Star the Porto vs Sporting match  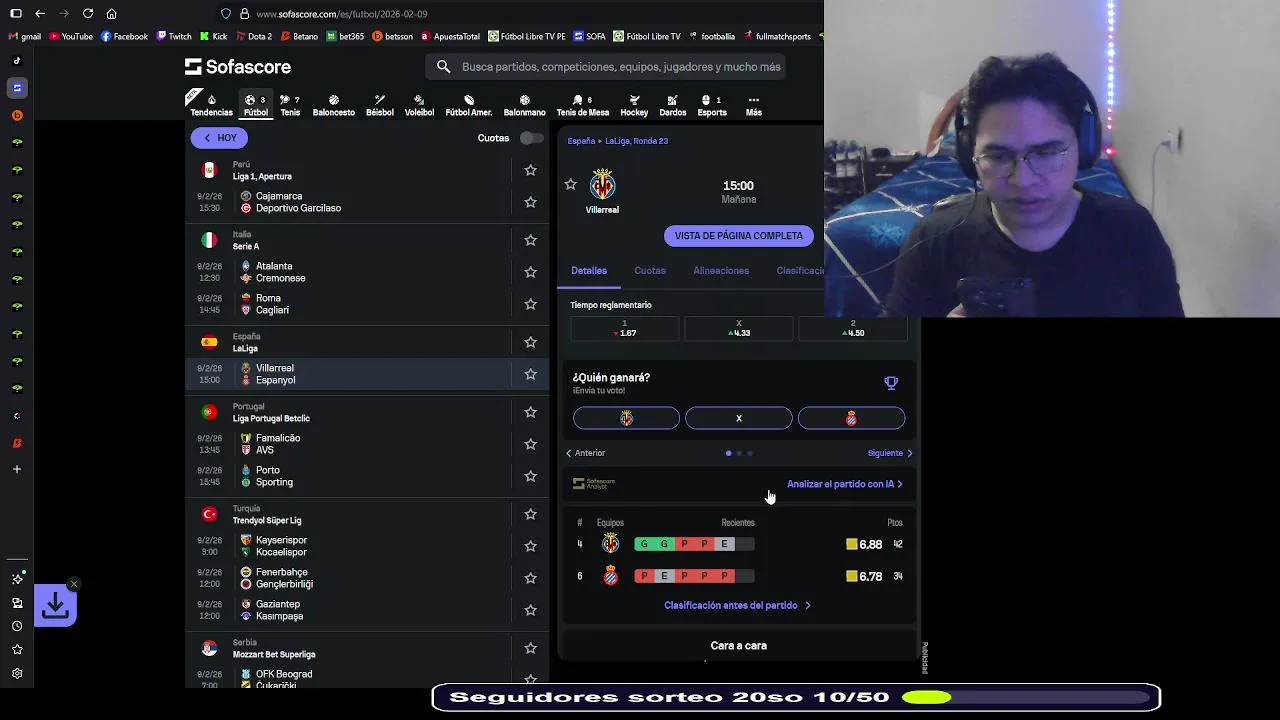point(530,476)
